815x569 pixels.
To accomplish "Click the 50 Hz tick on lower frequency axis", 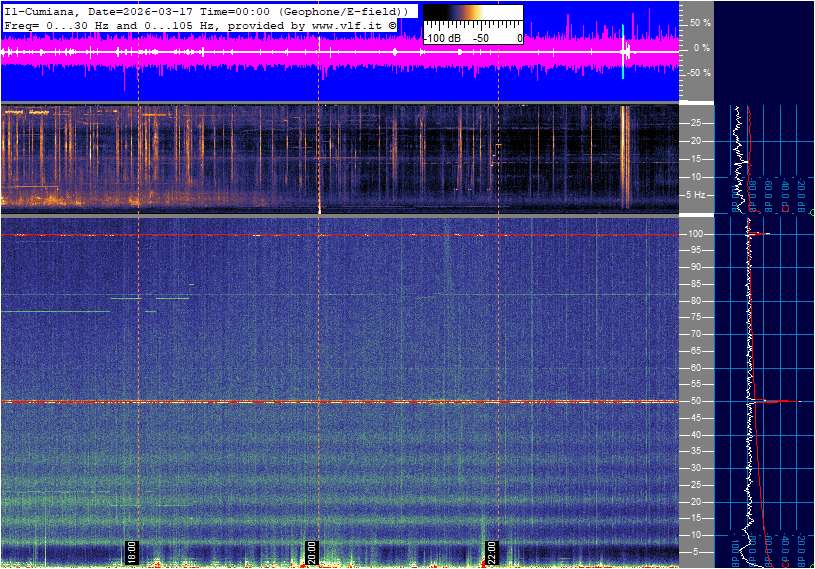I will 696,401.
